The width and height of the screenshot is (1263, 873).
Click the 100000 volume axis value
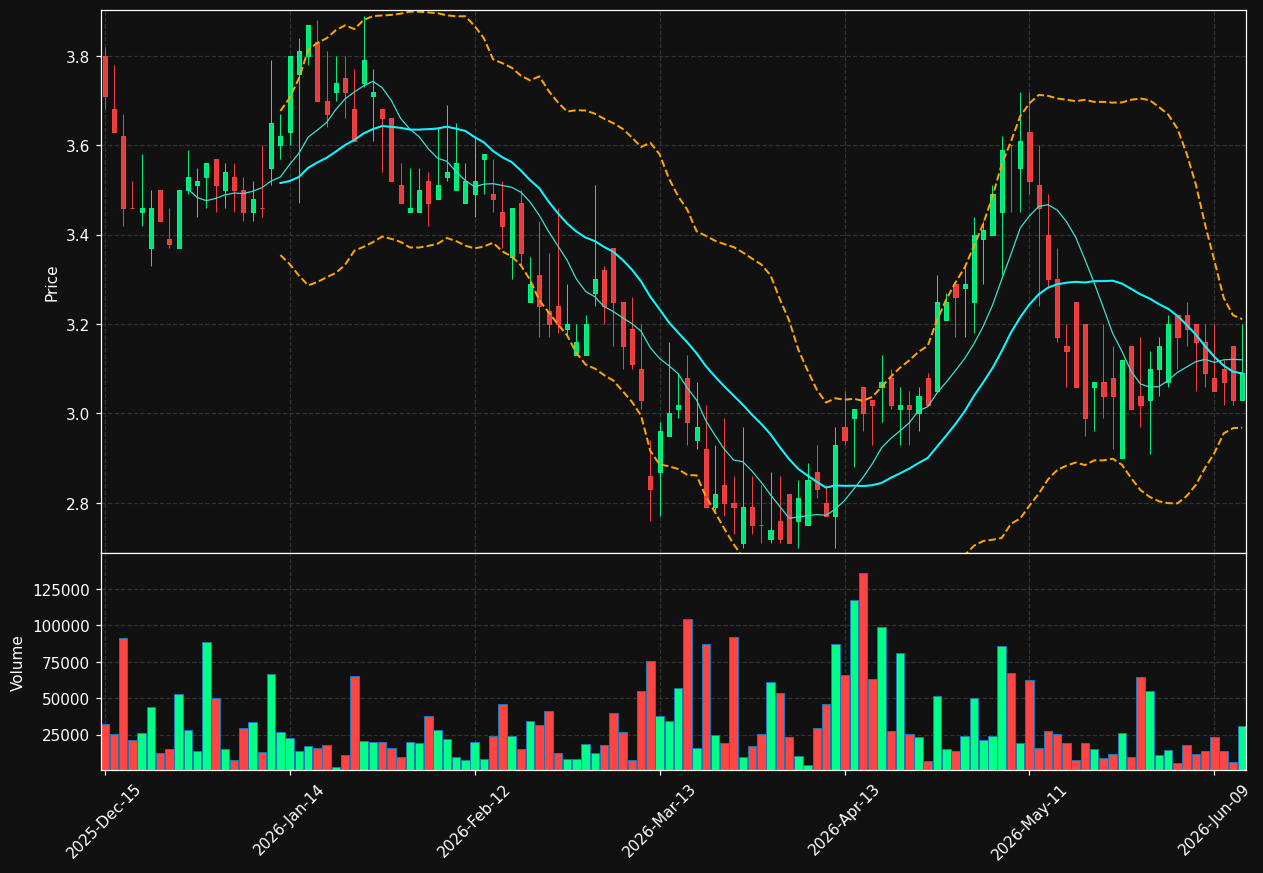pos(64,626)
